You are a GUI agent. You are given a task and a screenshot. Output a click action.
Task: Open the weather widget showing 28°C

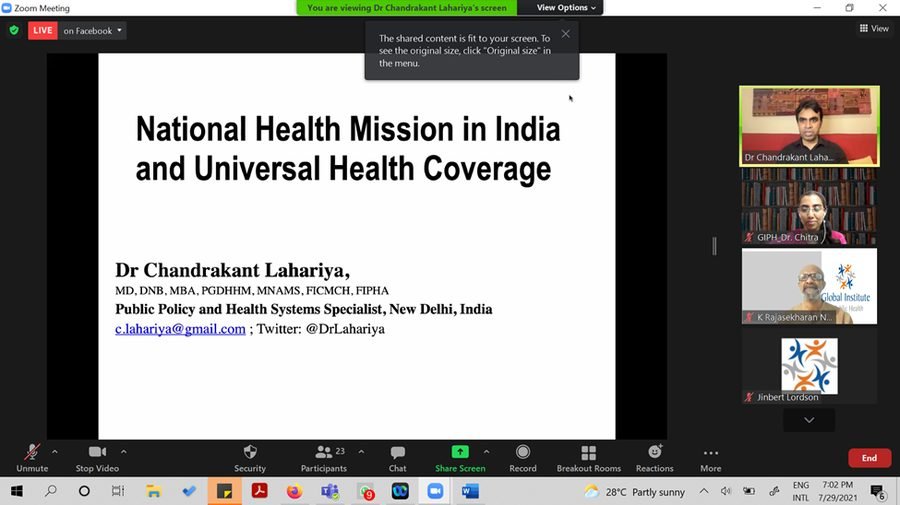click(634, 492)
